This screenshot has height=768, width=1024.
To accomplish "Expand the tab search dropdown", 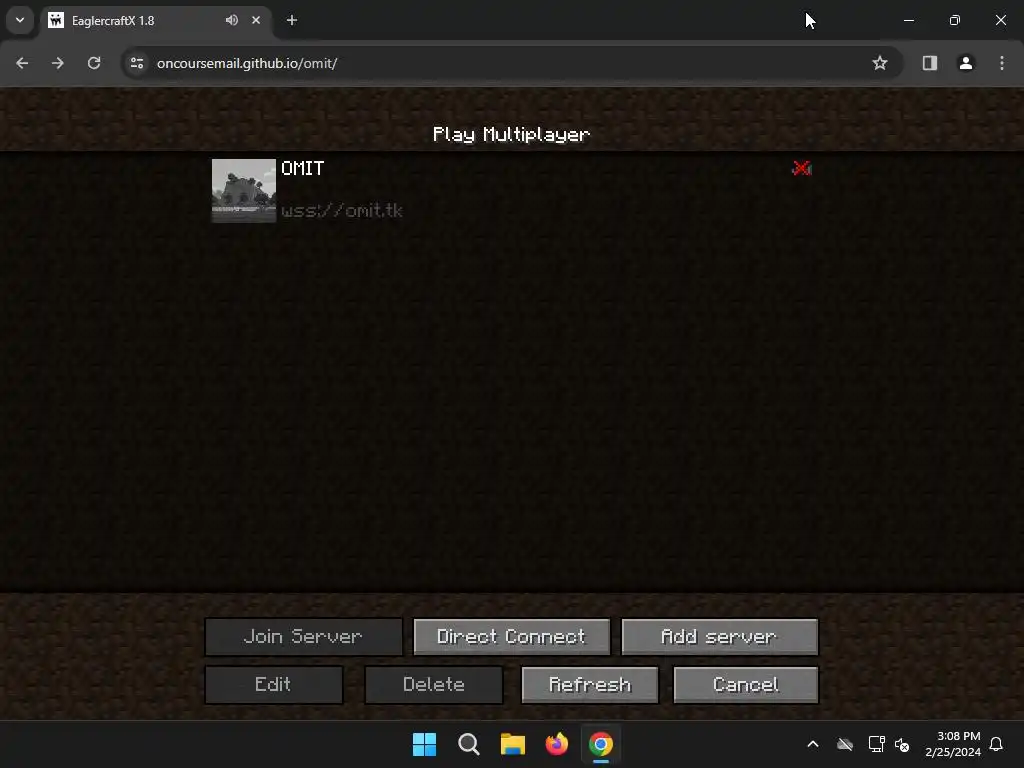I will coord(20,20).
